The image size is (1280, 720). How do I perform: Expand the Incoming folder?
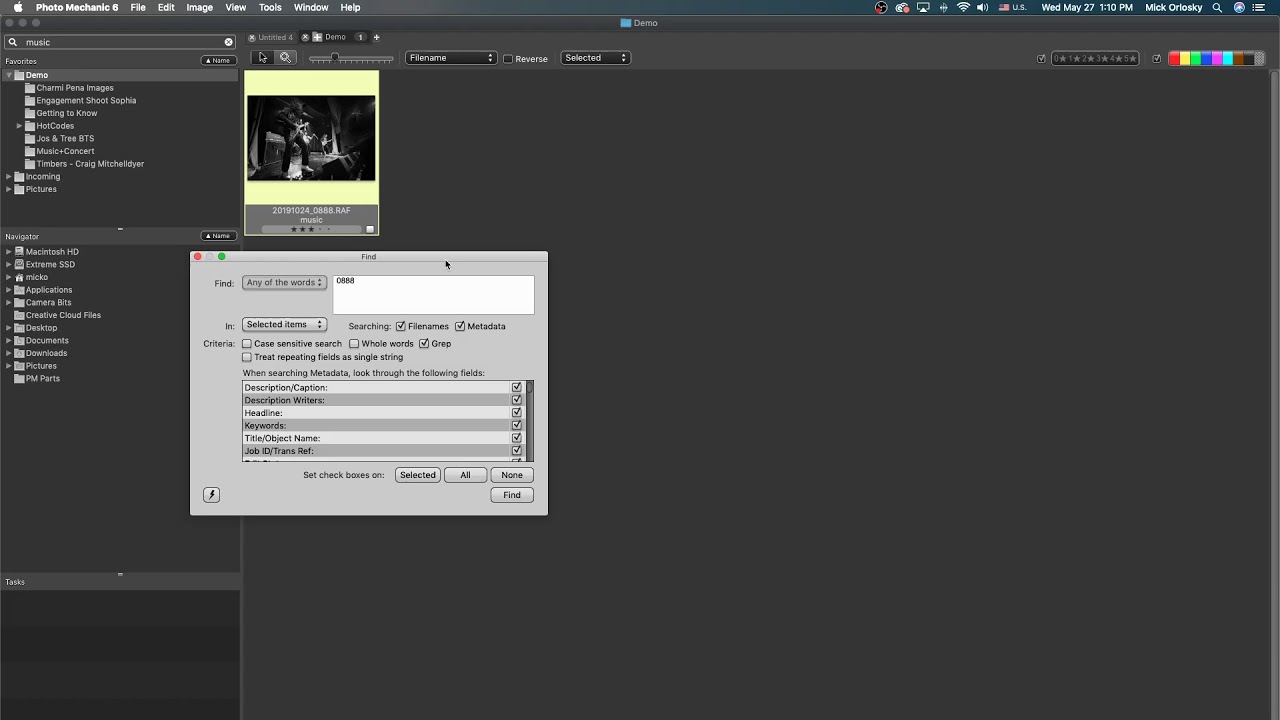(x=8, y=177)
